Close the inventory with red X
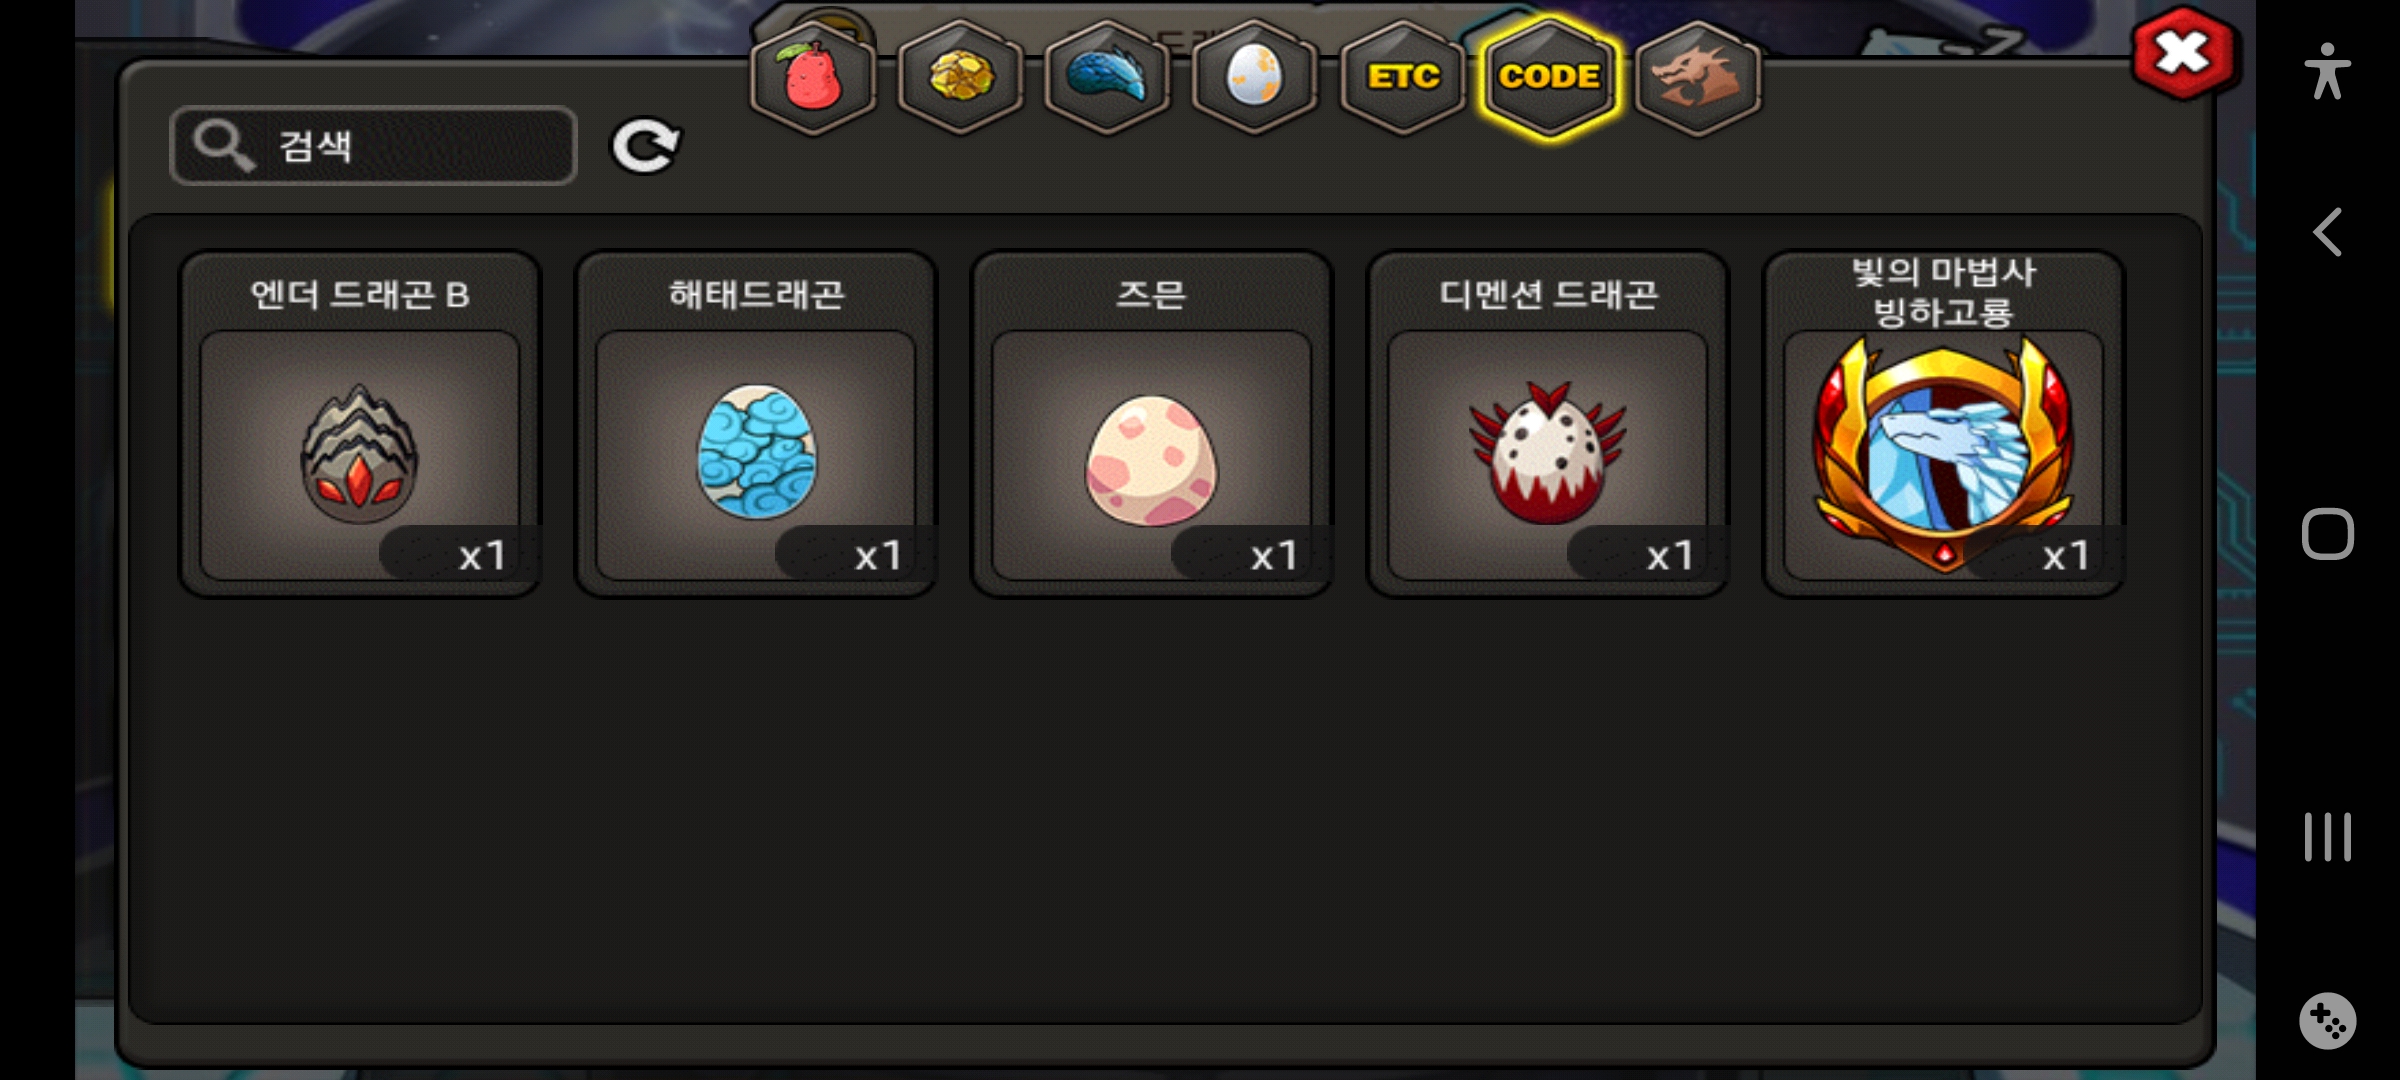Screen dimensions: 2400x1080 2184,53
